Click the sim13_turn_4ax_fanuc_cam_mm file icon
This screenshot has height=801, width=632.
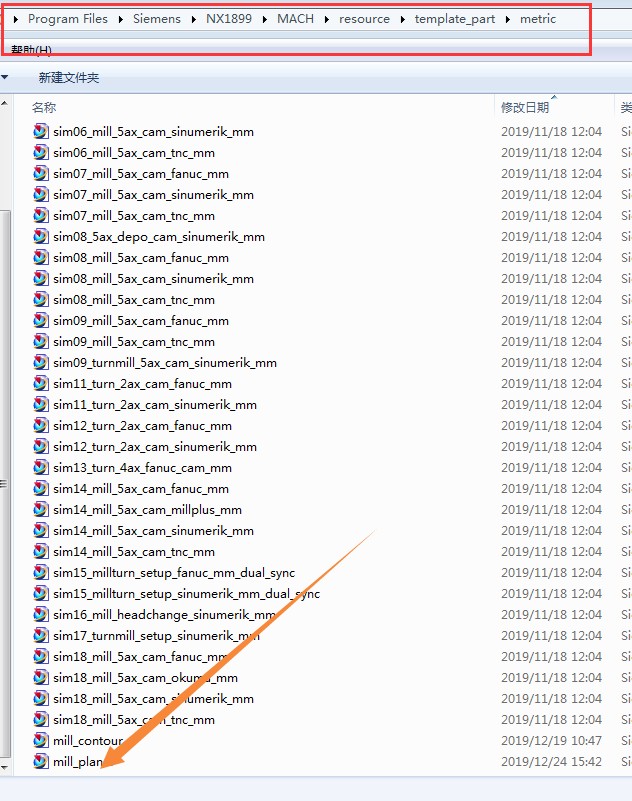[41, 467]
